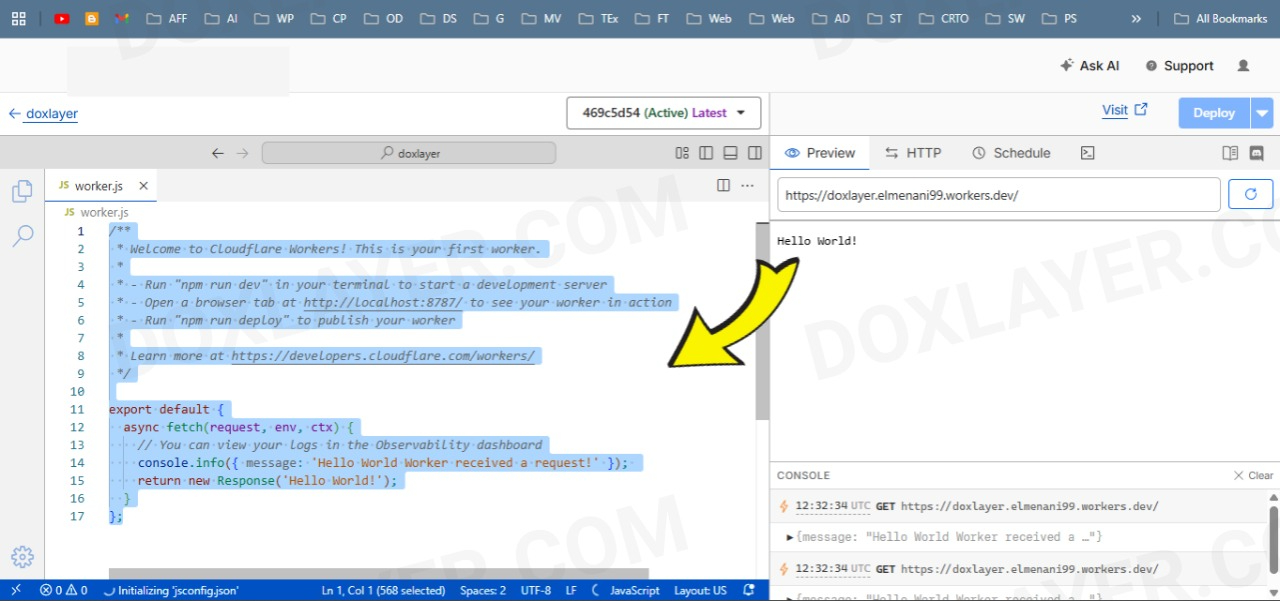Open the All Bookmarks folder
The height and width of the screenshot is (601, 1280).
[1220, 18]
